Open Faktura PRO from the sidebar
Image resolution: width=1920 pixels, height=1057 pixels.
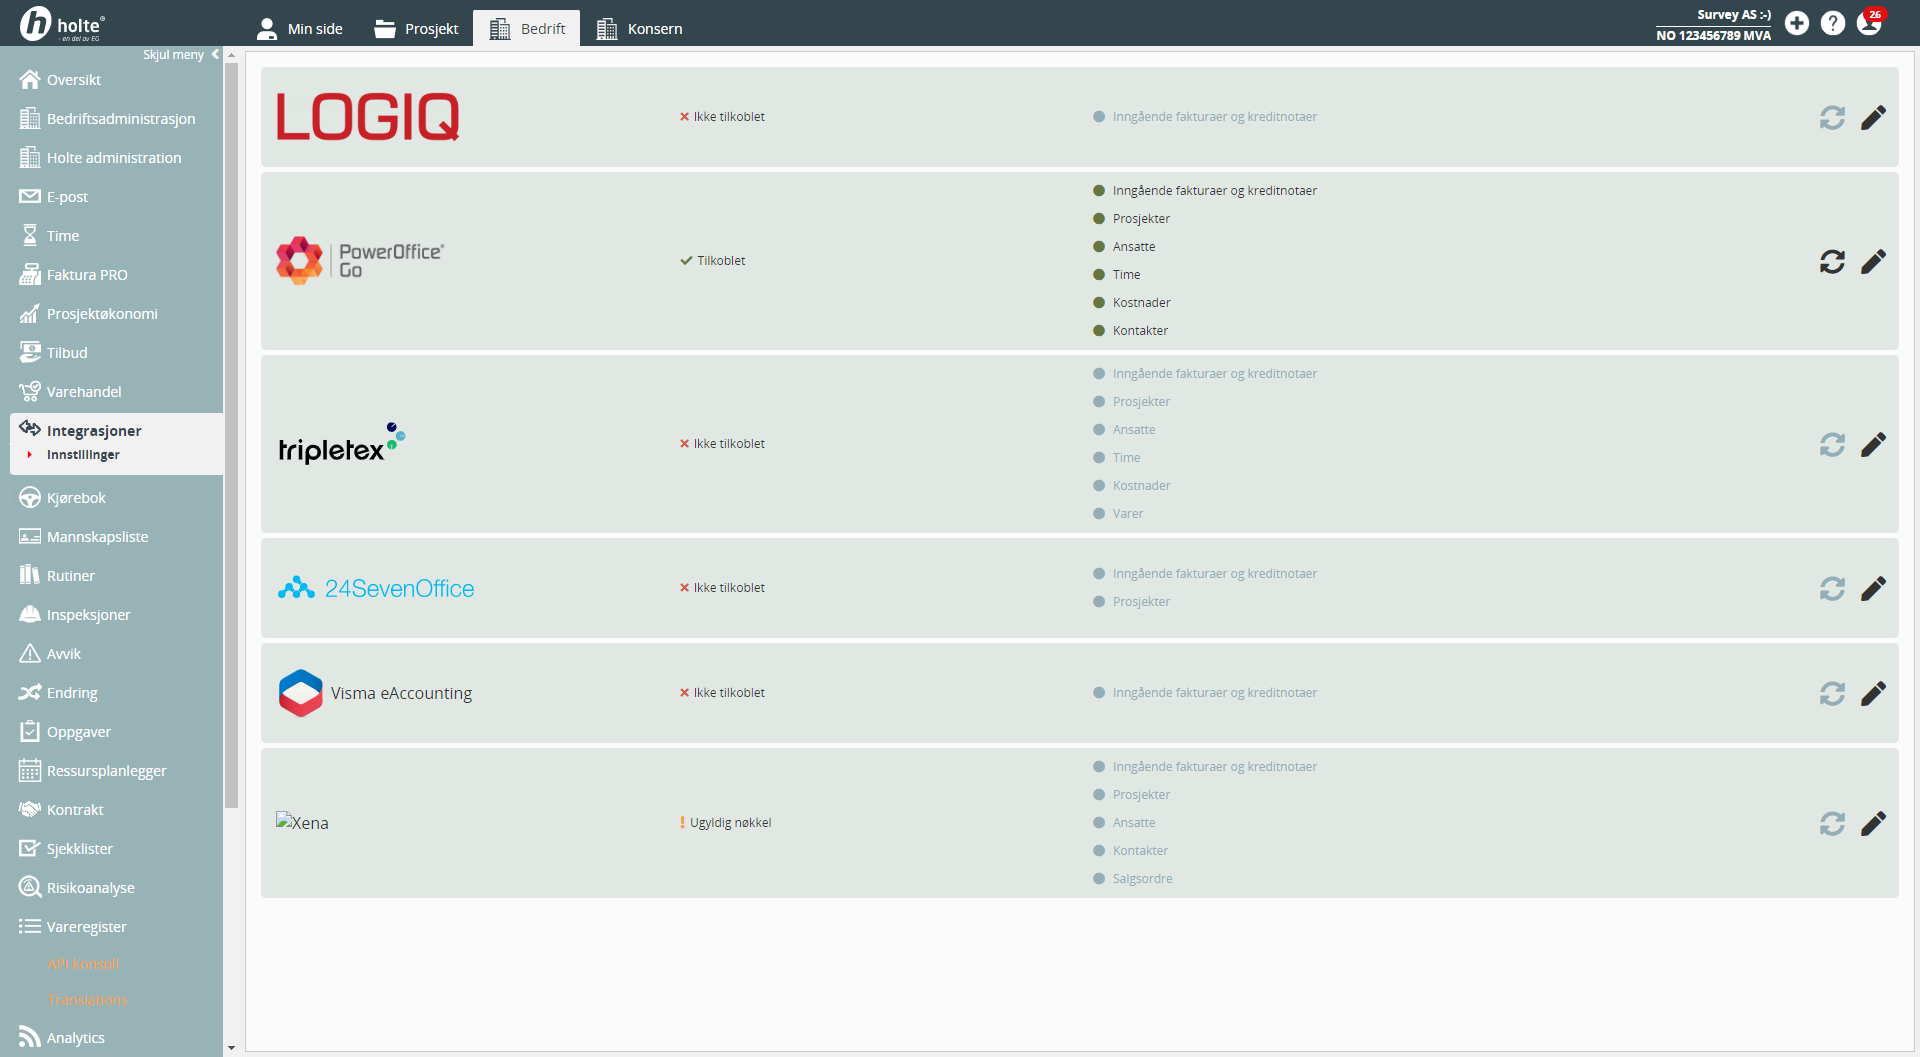87,275
